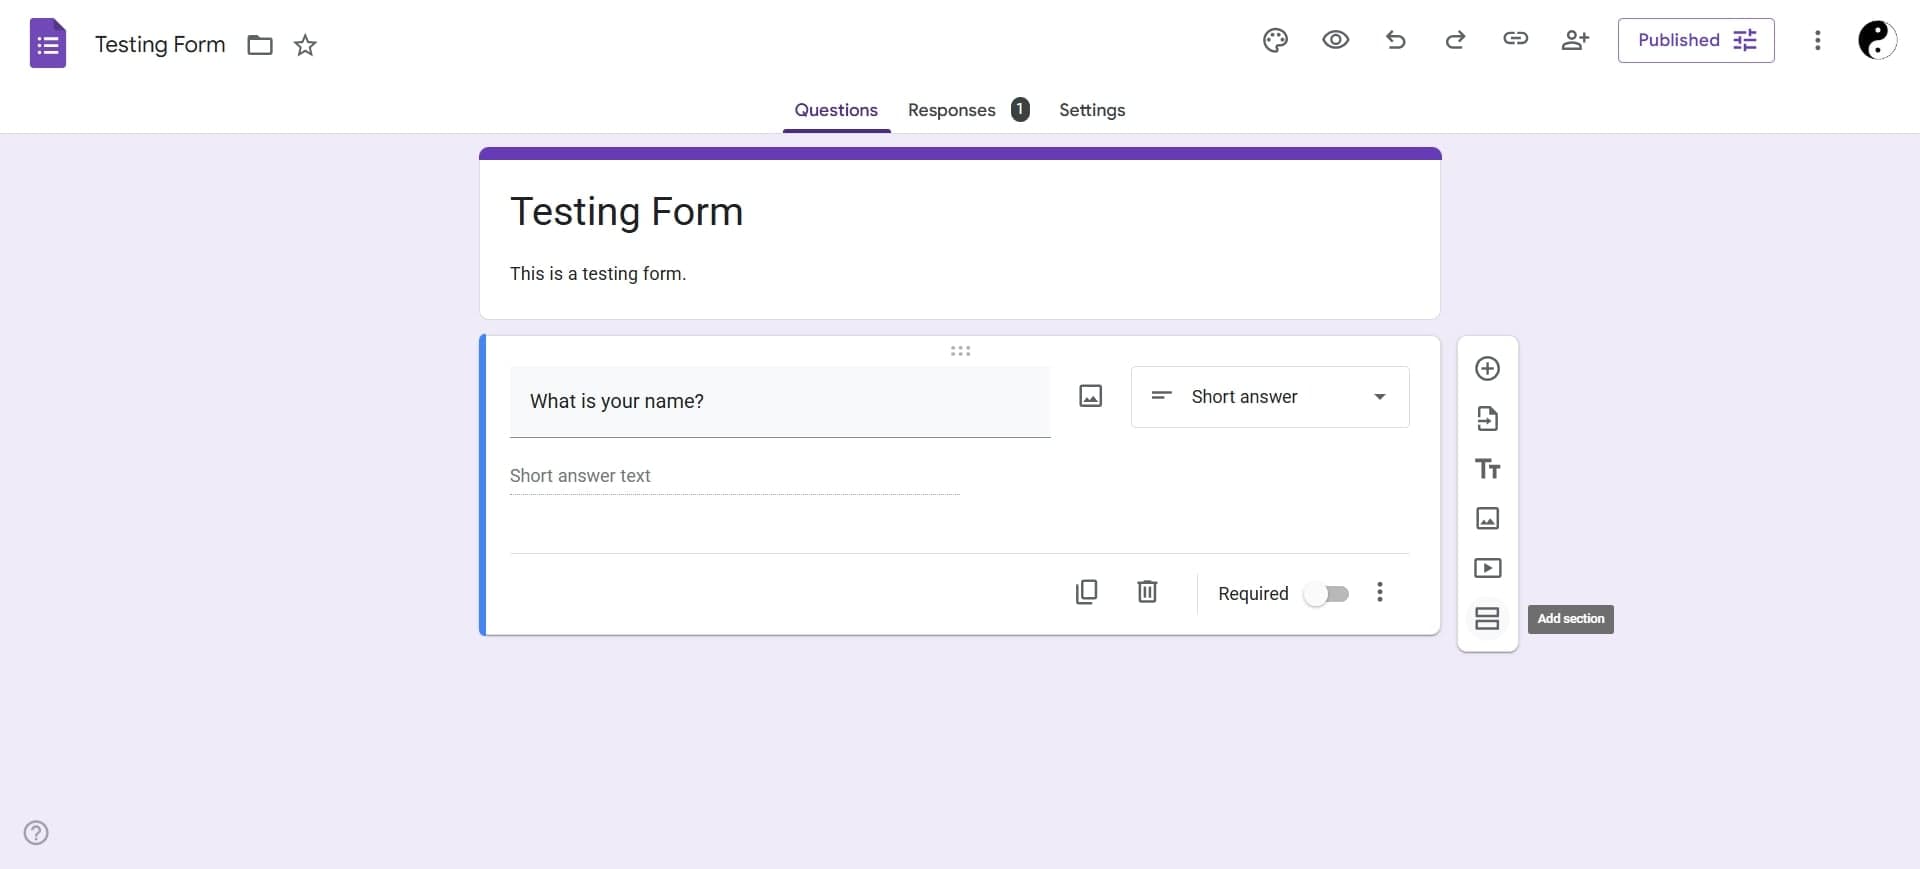This screenshot has width=1920, height=869.
Task: Add title and description block
Action: 1487,469
